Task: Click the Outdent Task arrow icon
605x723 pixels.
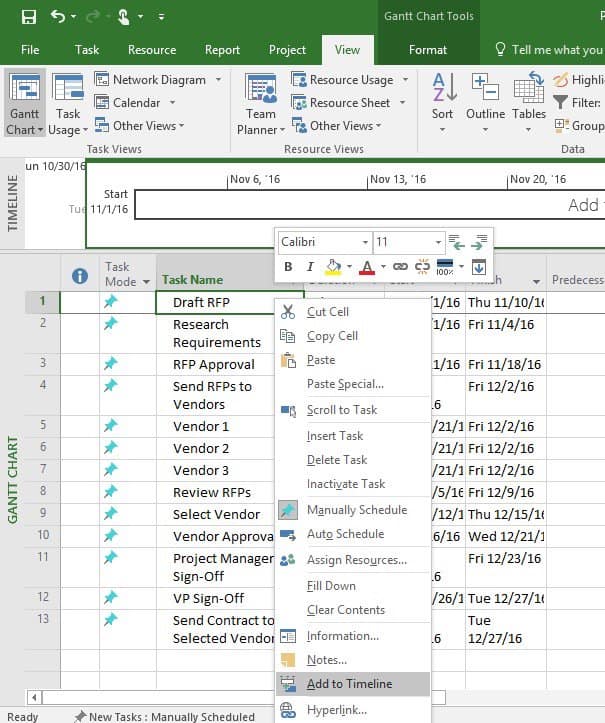Action: (x=457, y=242)
